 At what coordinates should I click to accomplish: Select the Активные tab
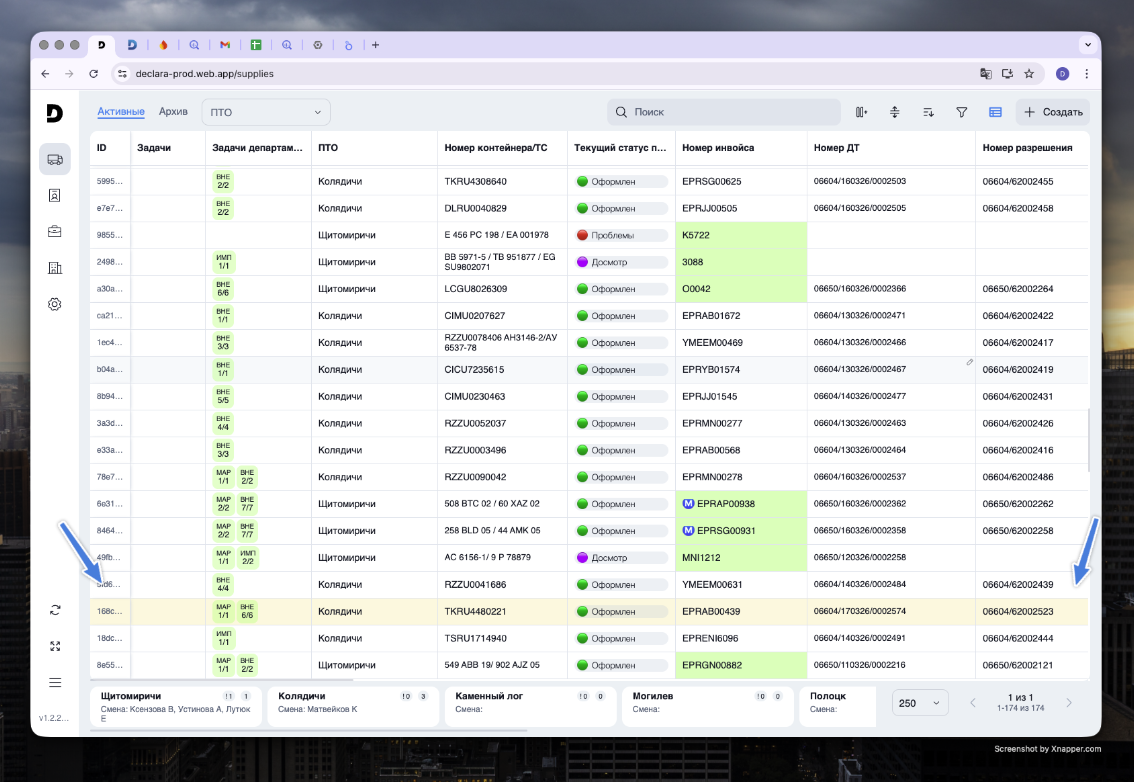(x=121, y=112)
